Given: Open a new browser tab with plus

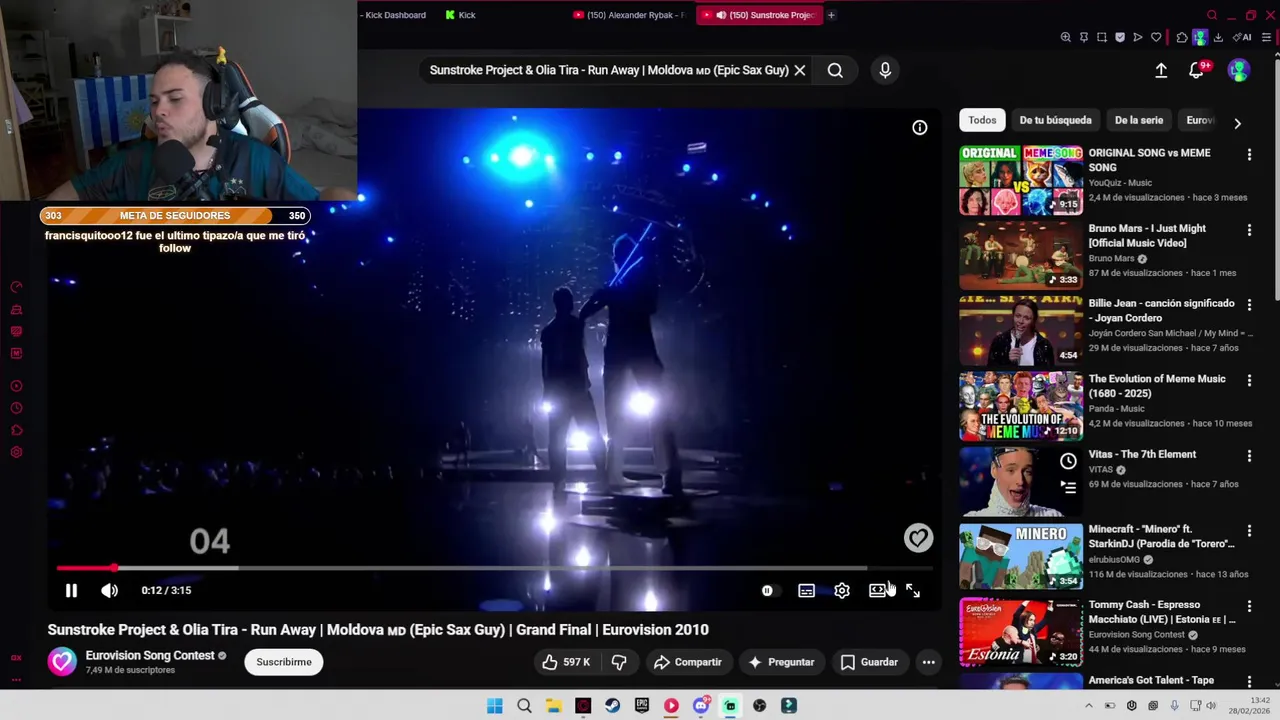Looking at the screenshot, I should [831, 15].
